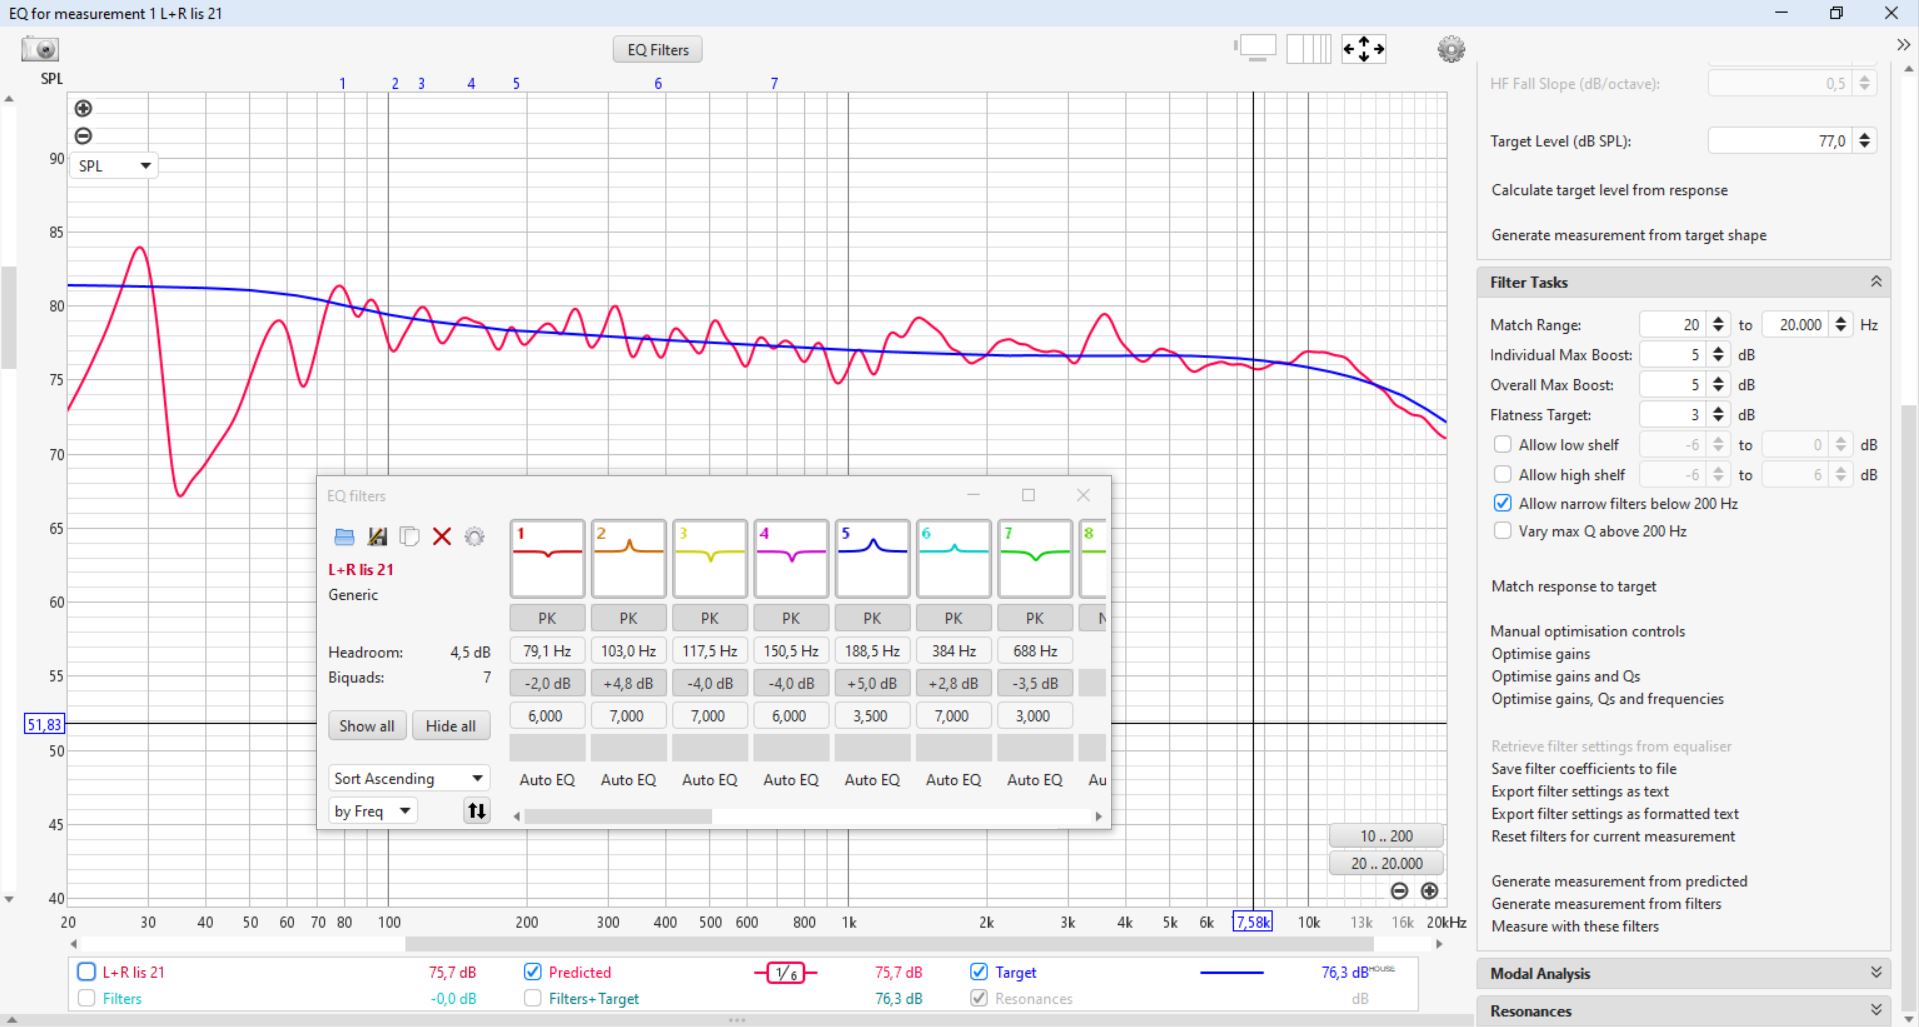Zoom out frequency axis minus icon
This screenshot has width=1919, height=1027.
[1399, 890]
